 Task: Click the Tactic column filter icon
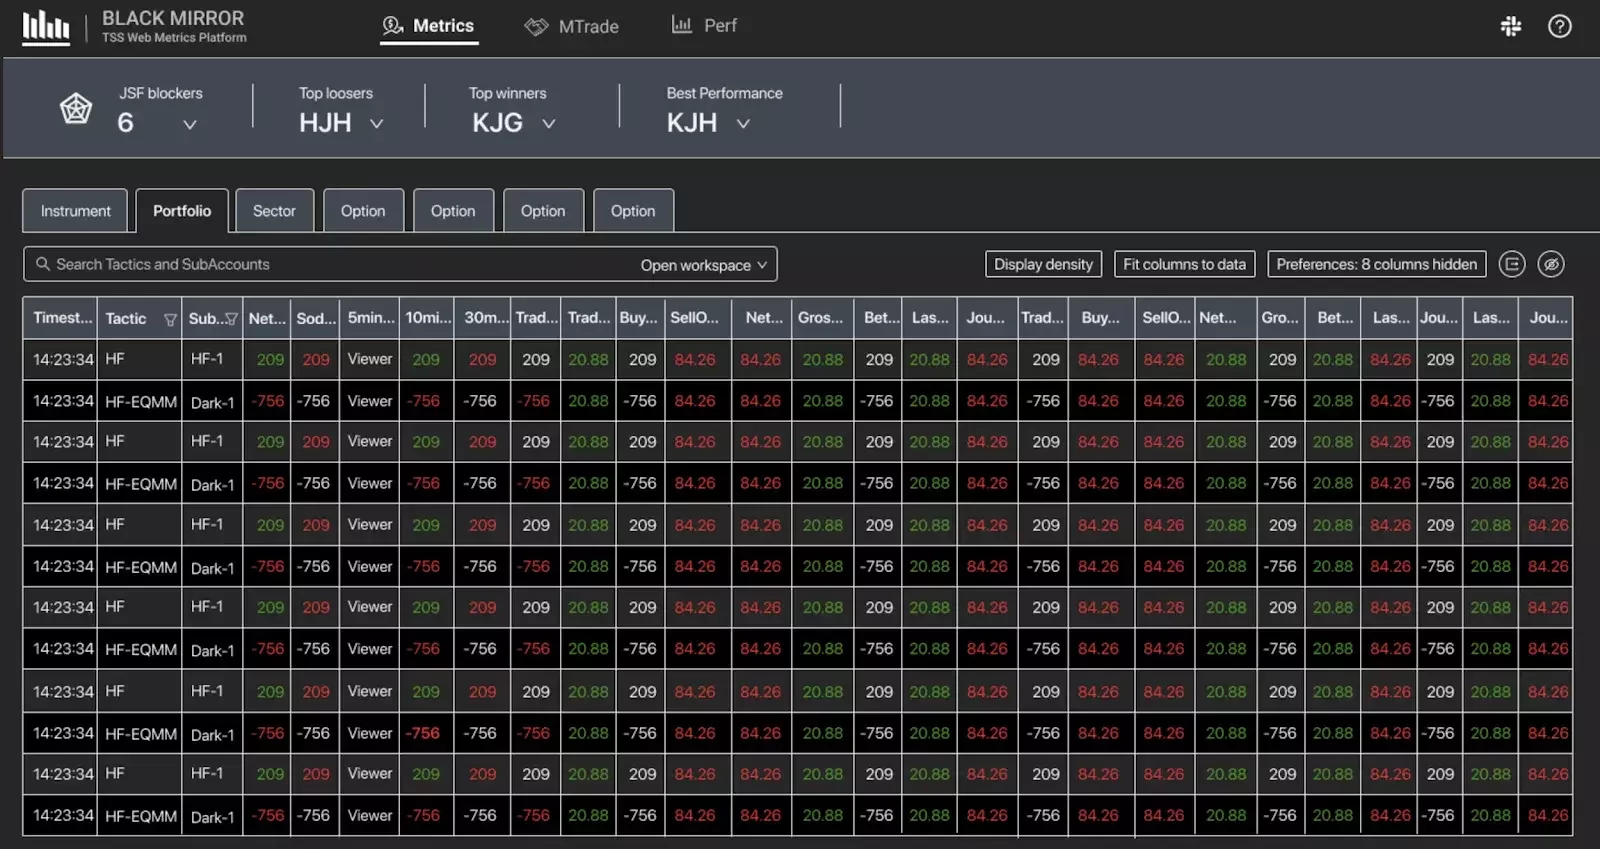tap(170, 319)
